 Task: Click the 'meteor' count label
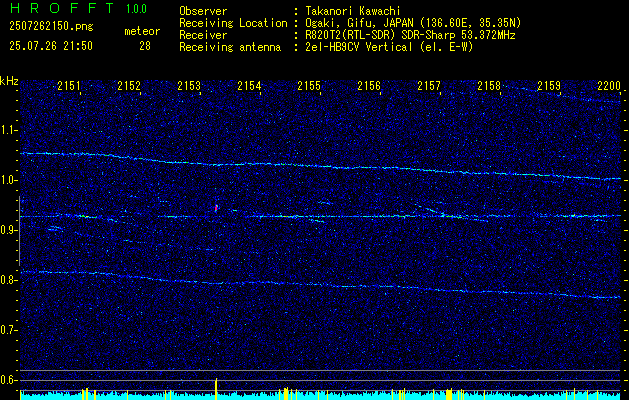coord(142,31)
